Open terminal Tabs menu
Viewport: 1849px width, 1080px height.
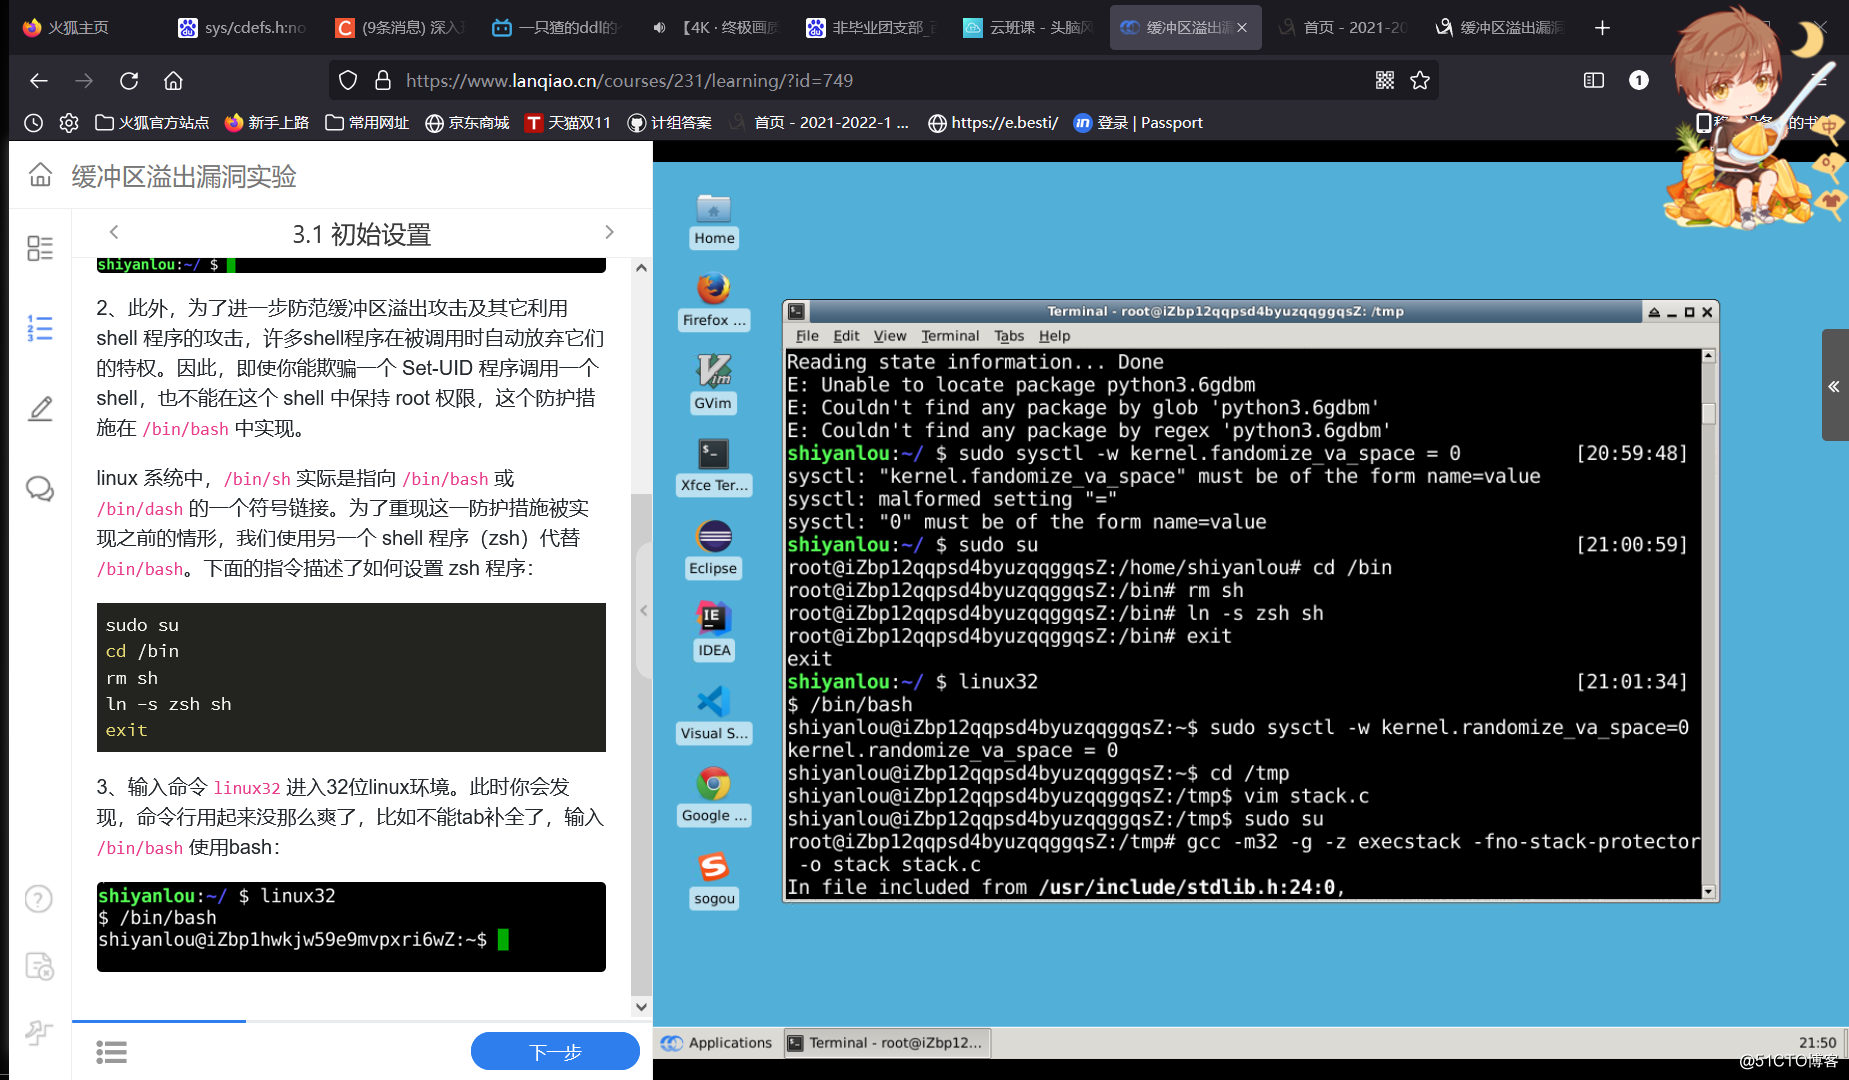(1009, 336)
